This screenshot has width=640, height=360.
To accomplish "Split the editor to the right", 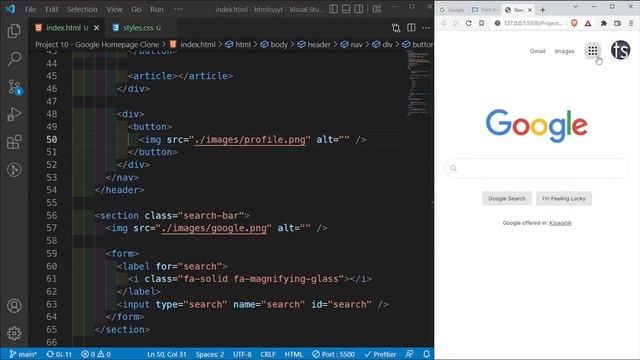I will tap(411, 28).
